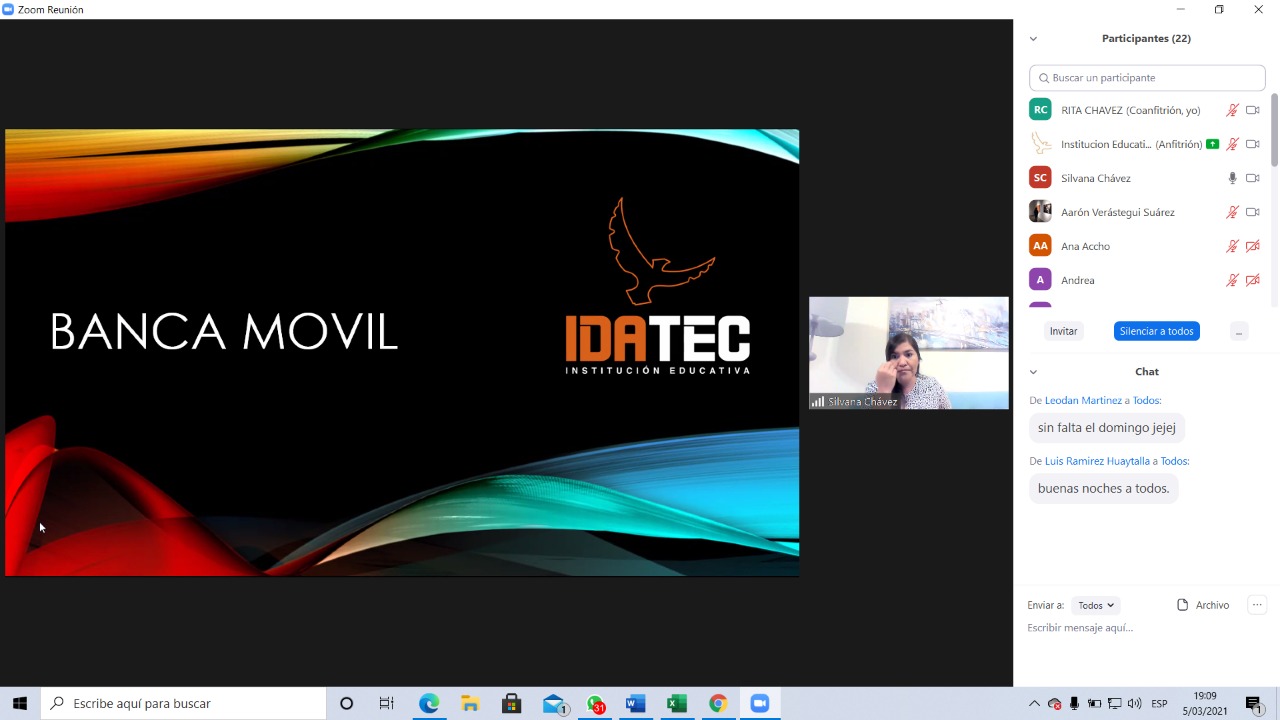Open chat more options ellipsis
The width and height of the screenshot is (1280, 720).
click(1257, 605)
